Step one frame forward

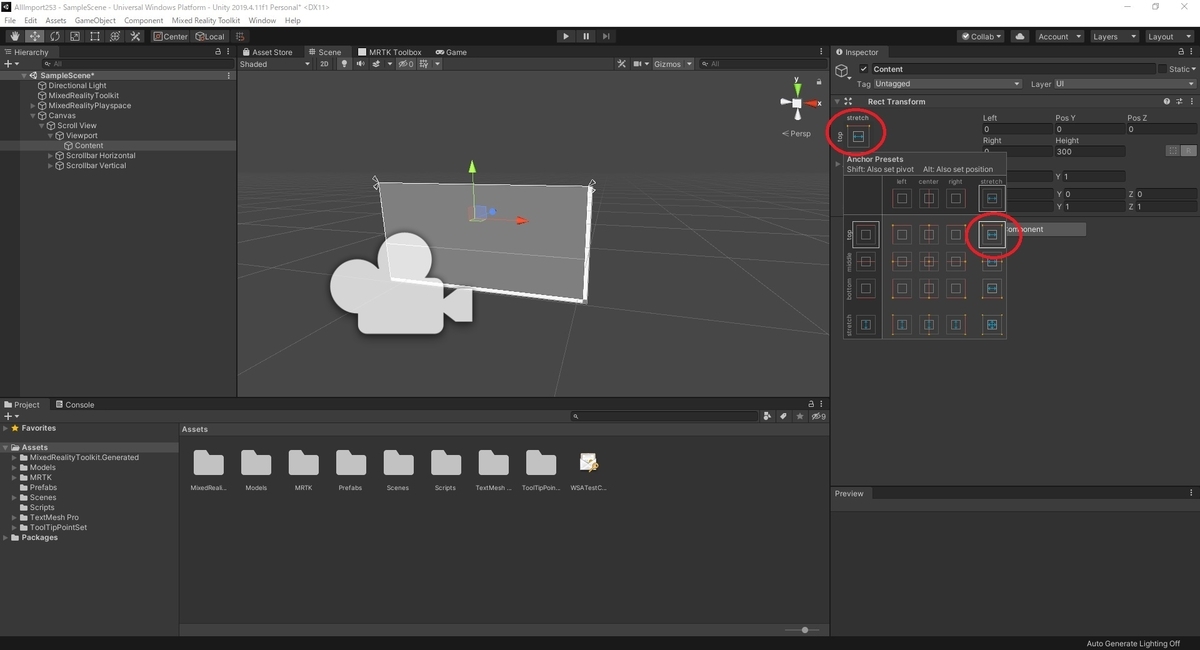coord(606,36)
